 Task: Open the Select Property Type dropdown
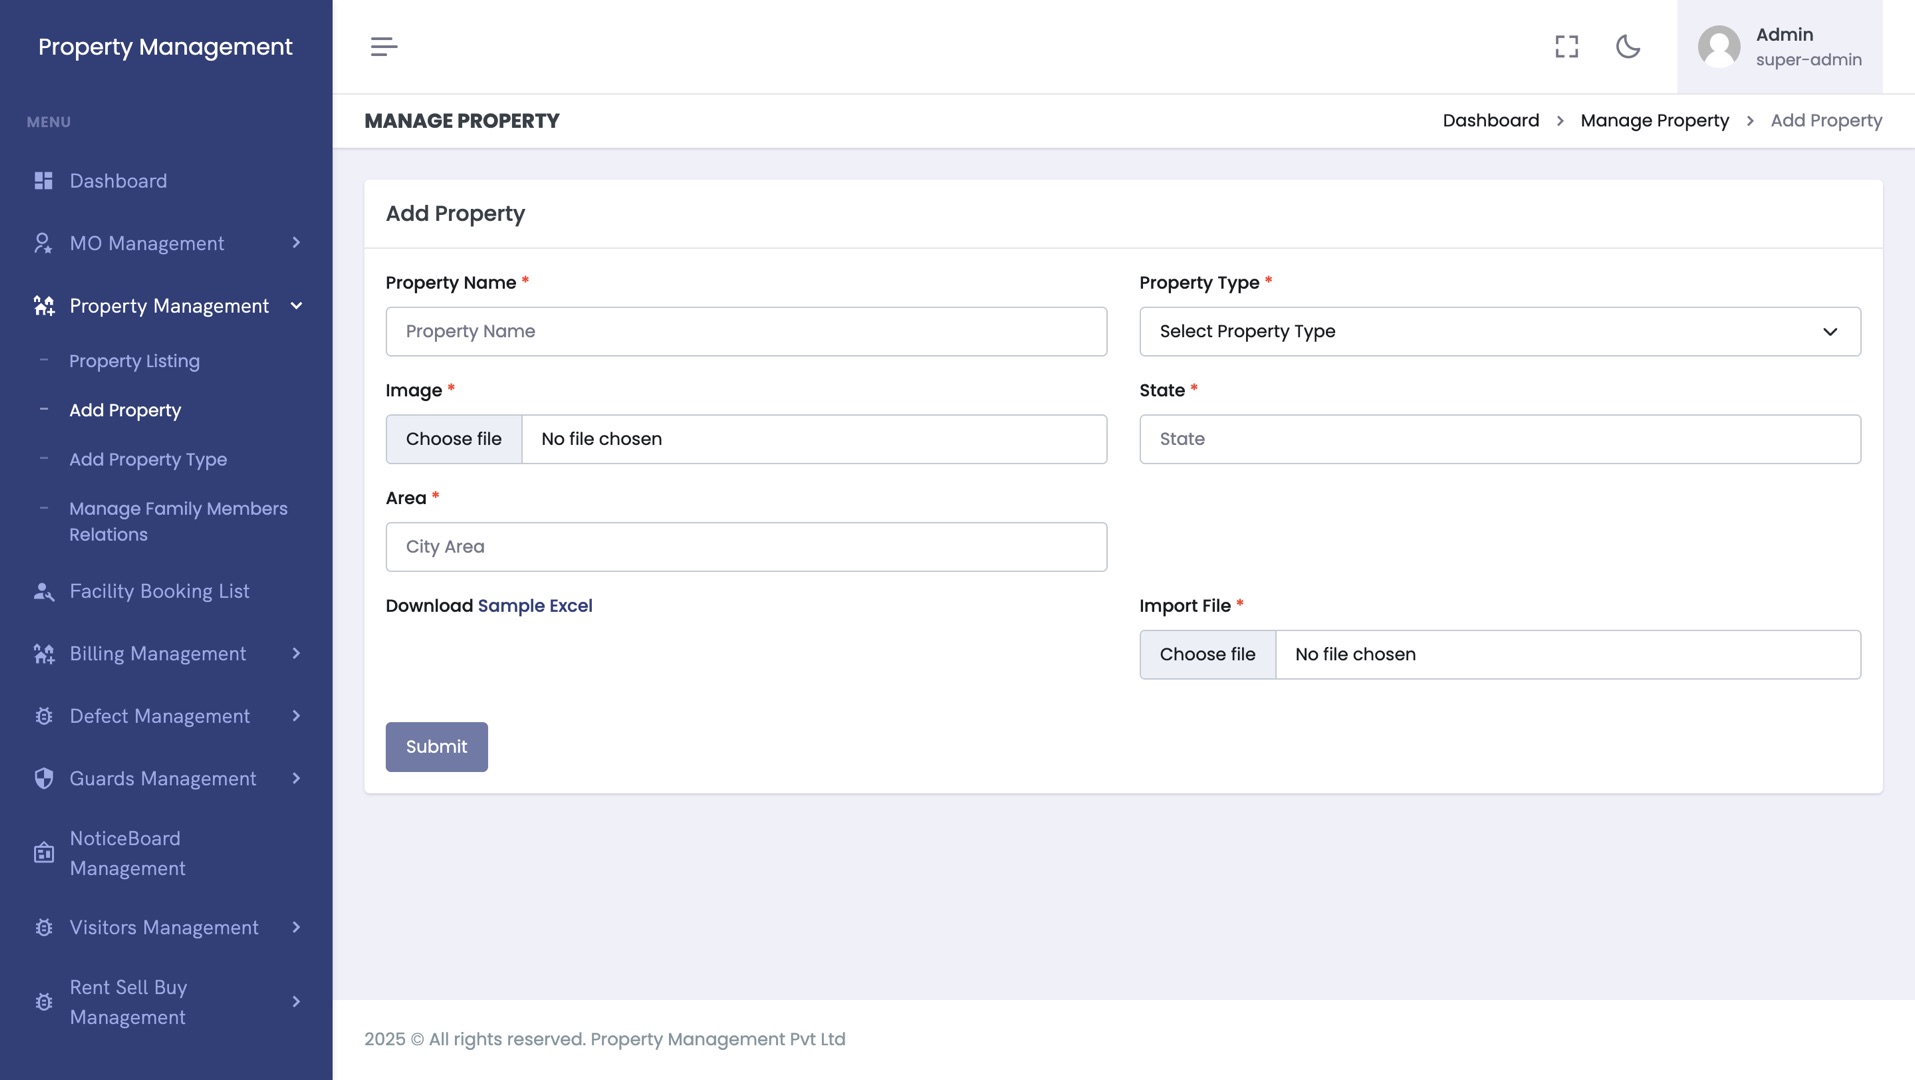1499,332
